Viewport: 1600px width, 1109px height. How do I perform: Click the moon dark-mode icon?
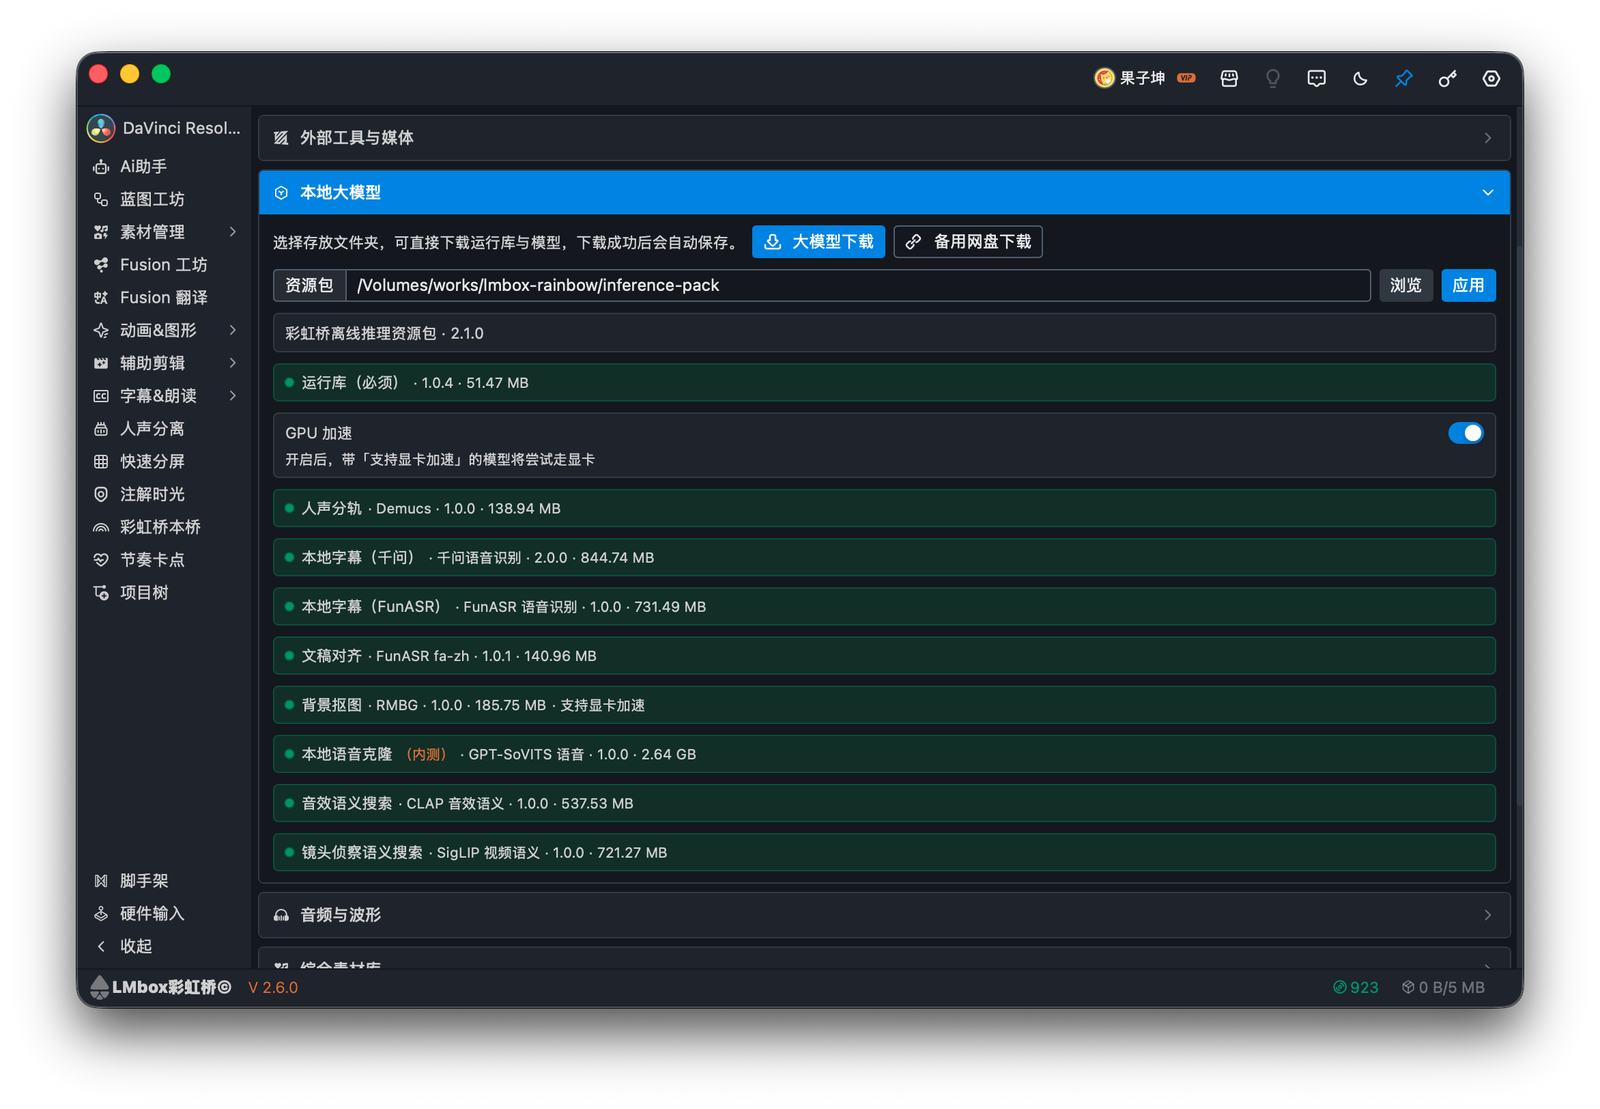click(1360, 78)
